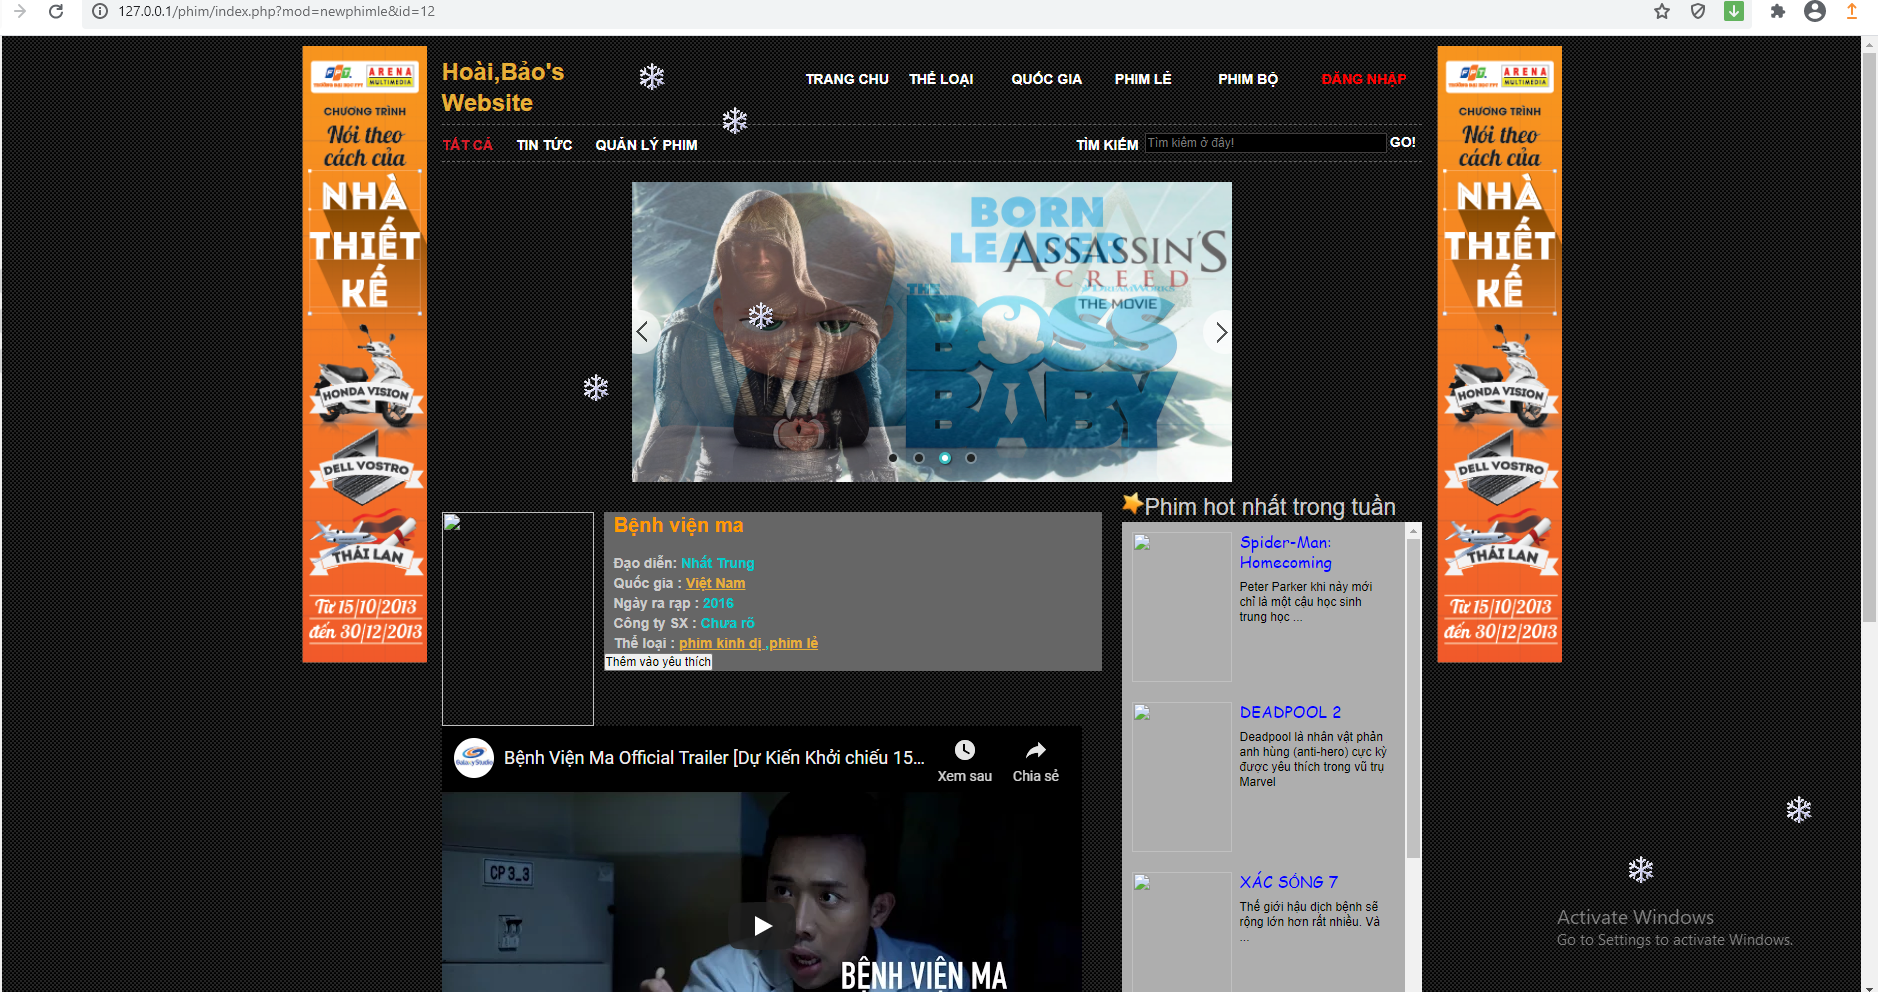Click the Chưa rõ company text
The height and width of the screenshot is (992, 1878).
tap(727, 623)
